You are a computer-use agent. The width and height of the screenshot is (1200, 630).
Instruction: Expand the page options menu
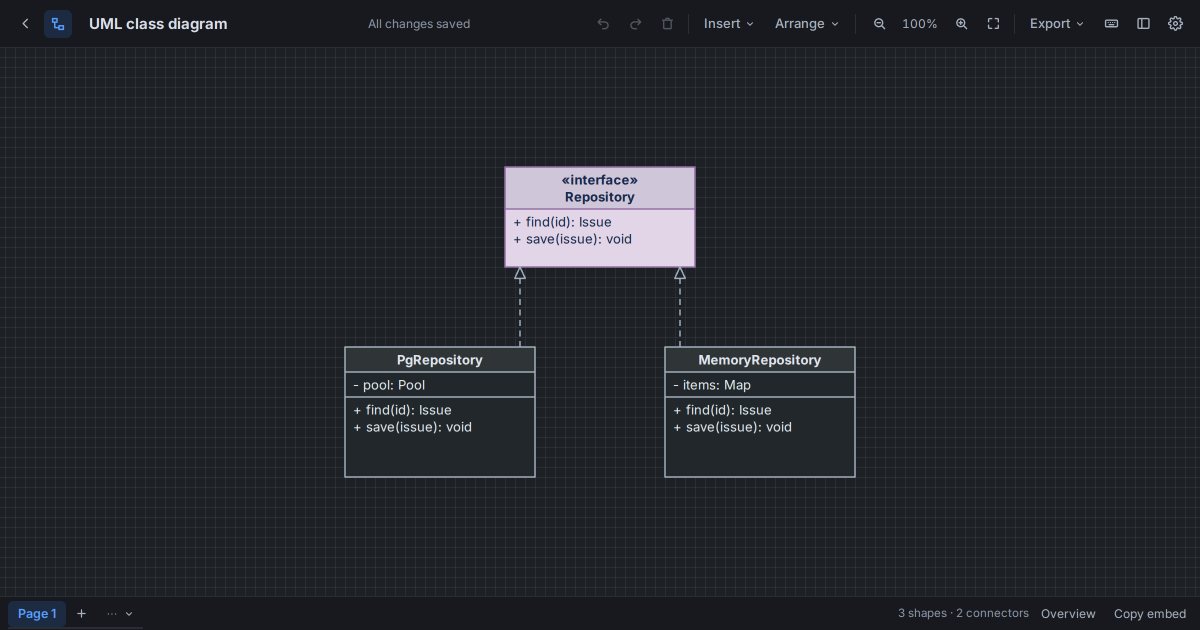click(120, 614)
